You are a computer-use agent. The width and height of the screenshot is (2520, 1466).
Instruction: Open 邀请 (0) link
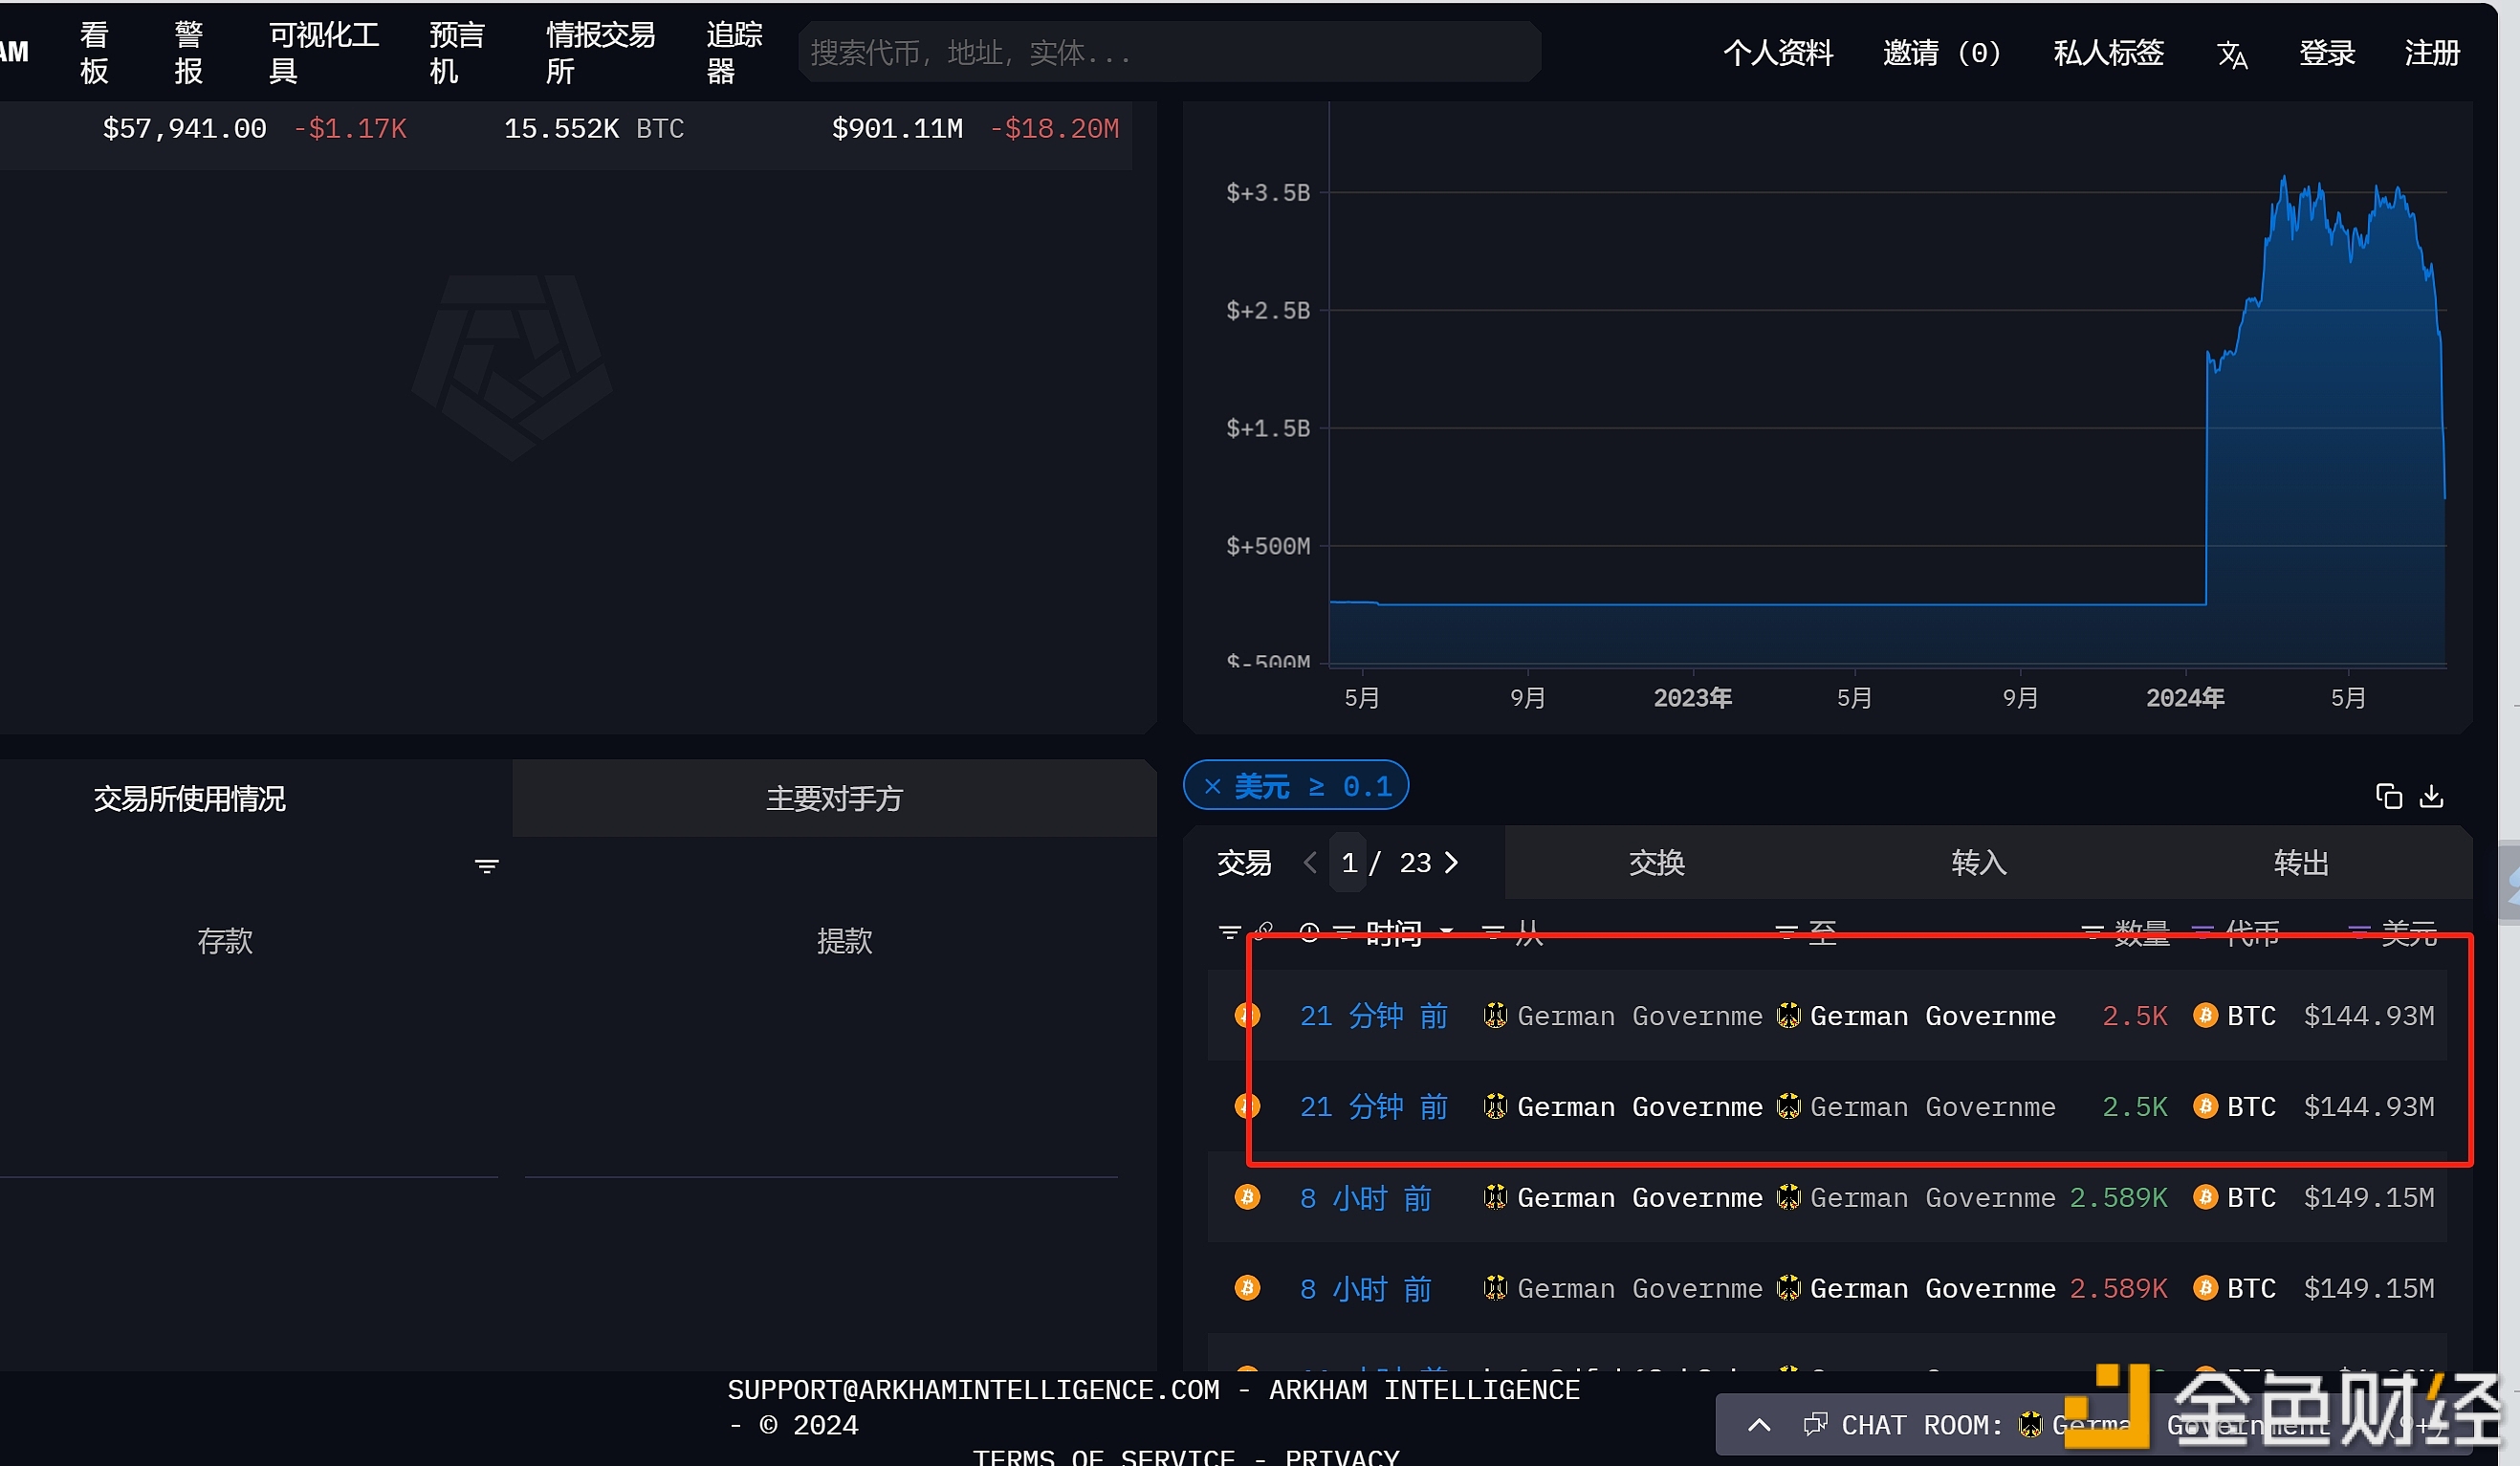1942,53
